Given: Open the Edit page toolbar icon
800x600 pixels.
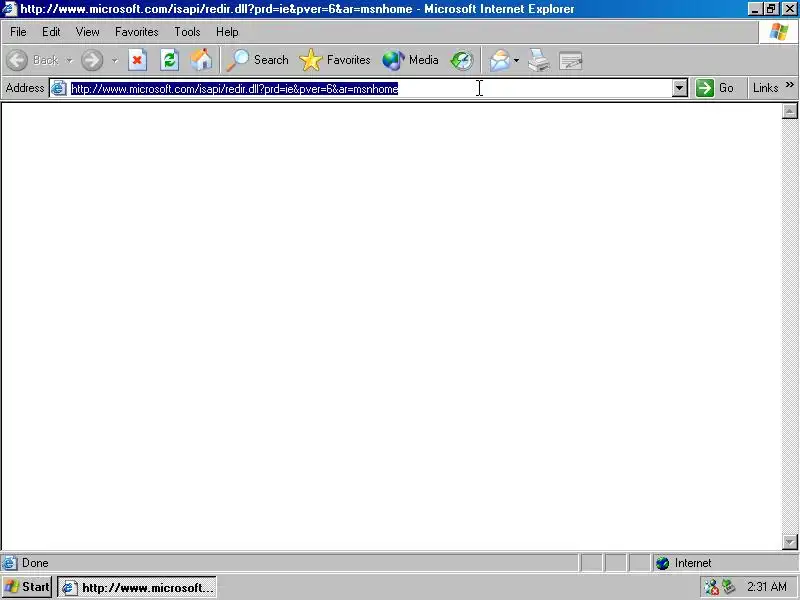Looking at the screenshot, I should pos(570,60).
